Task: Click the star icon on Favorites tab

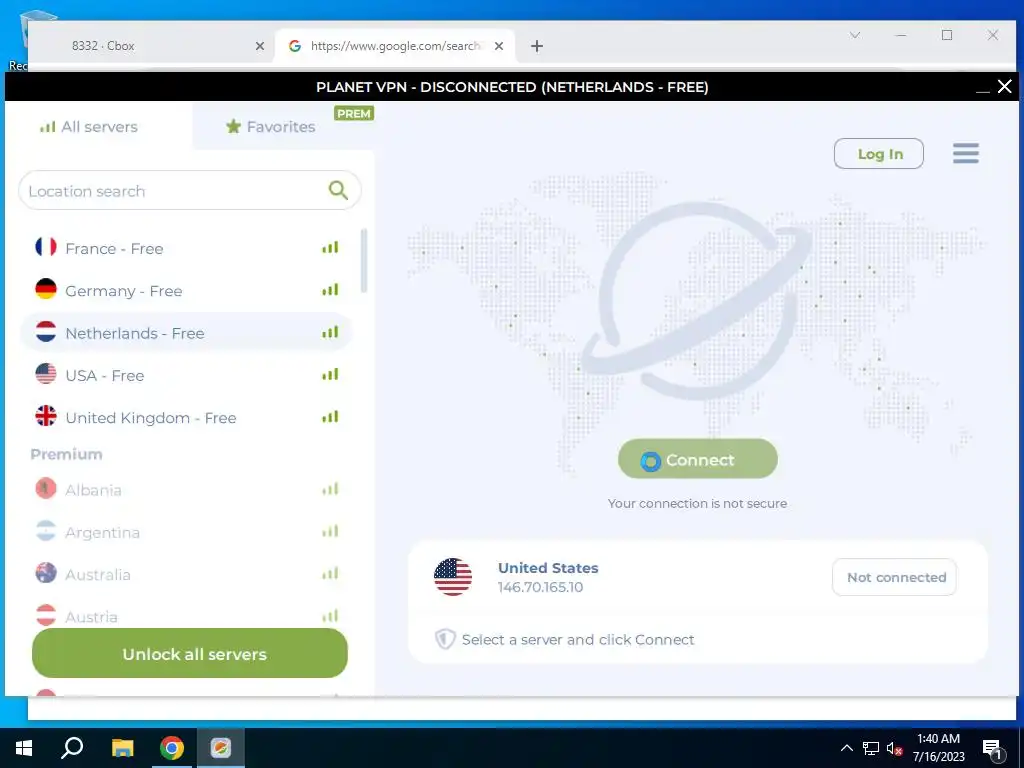Action: (x=233, y=126)
